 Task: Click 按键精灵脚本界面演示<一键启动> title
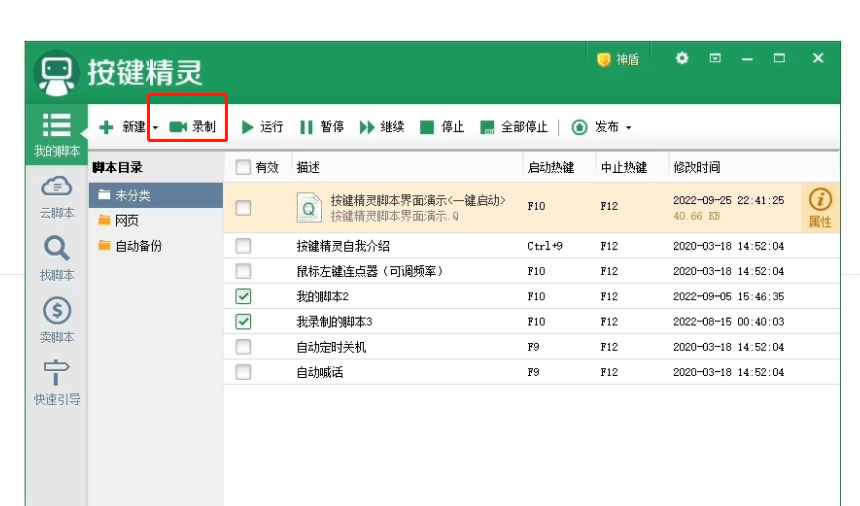tap(418, 200)
